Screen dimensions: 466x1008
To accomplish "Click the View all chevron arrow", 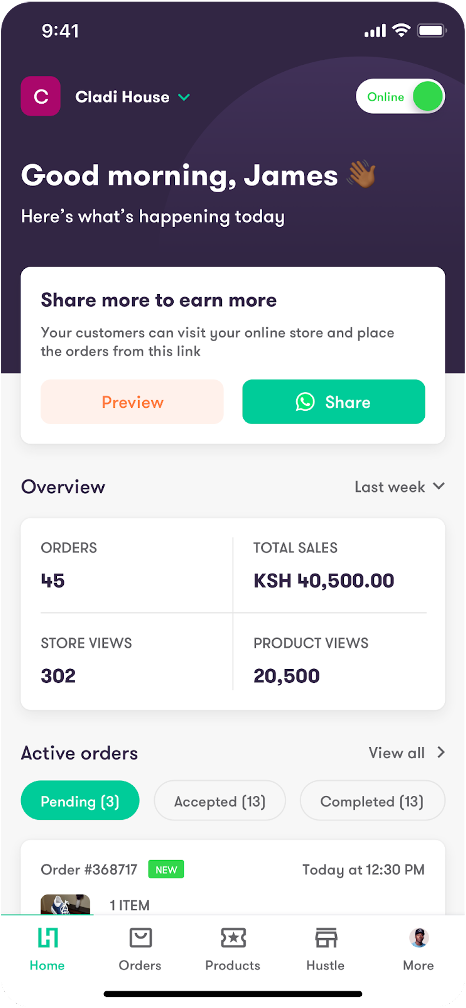I will pyautogui.click(x=441, y=752).
